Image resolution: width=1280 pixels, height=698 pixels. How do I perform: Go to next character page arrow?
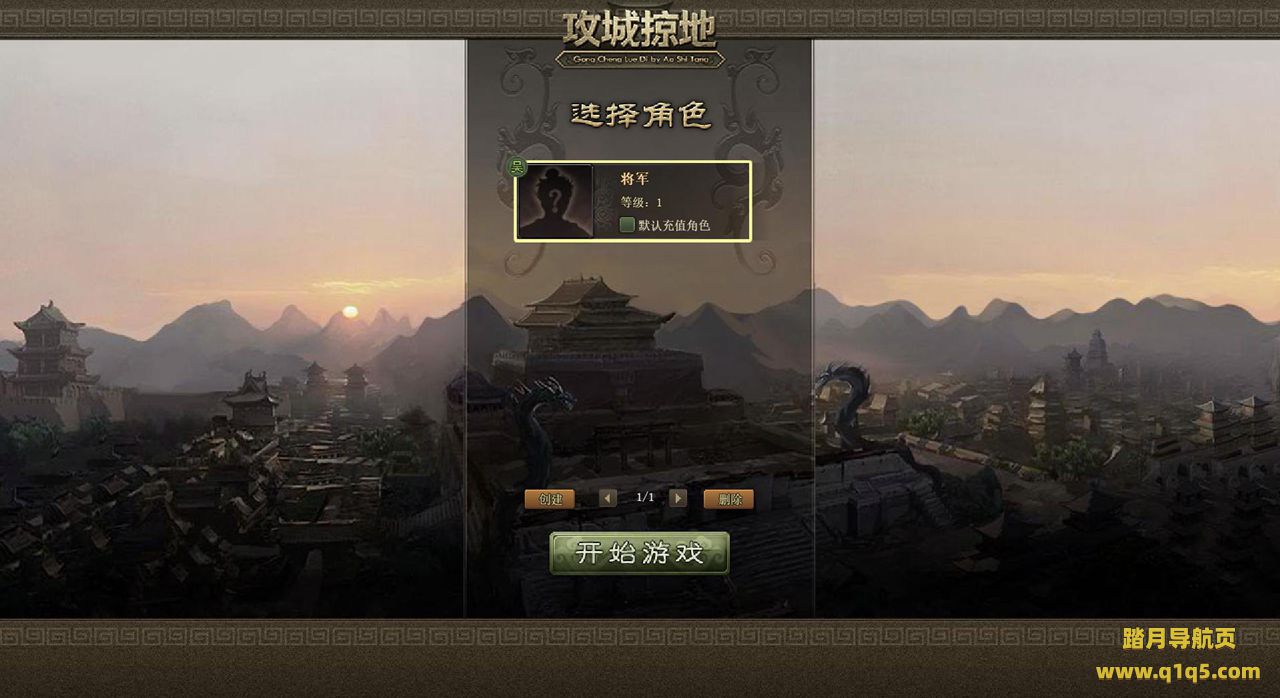(678, 498)
